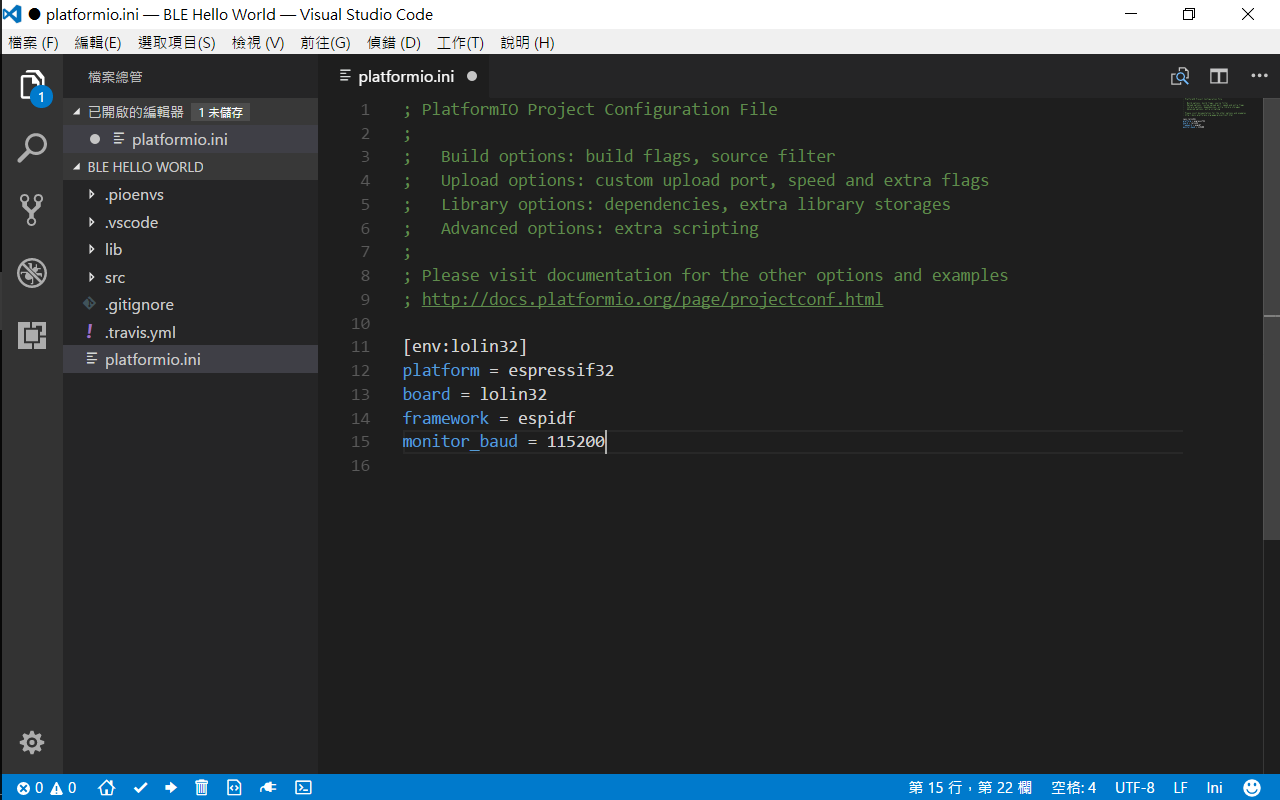The width and height of the screenshot is (1280, 800).
Task: Open the Source Control view
Action: pos(32,209)
